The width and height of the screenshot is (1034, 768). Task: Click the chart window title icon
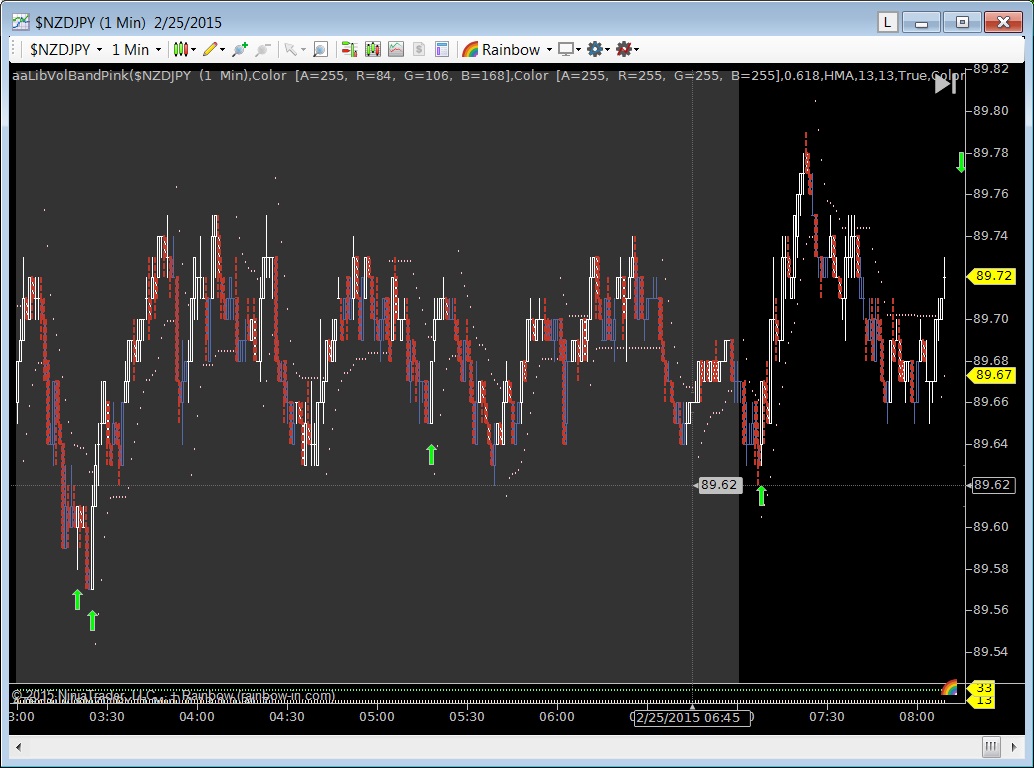click(x=20, y=22)
